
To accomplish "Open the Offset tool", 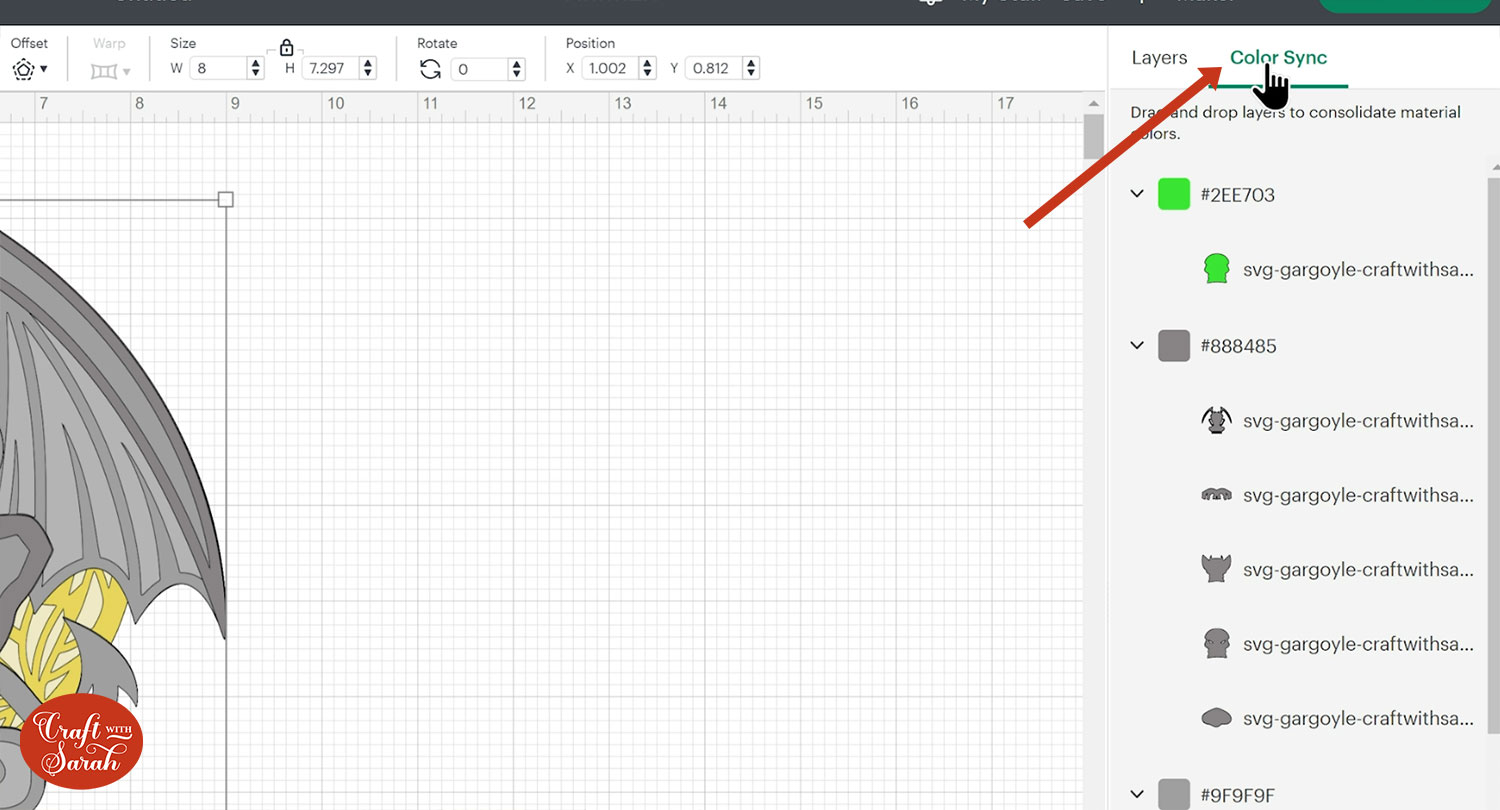I will [23, 70].
